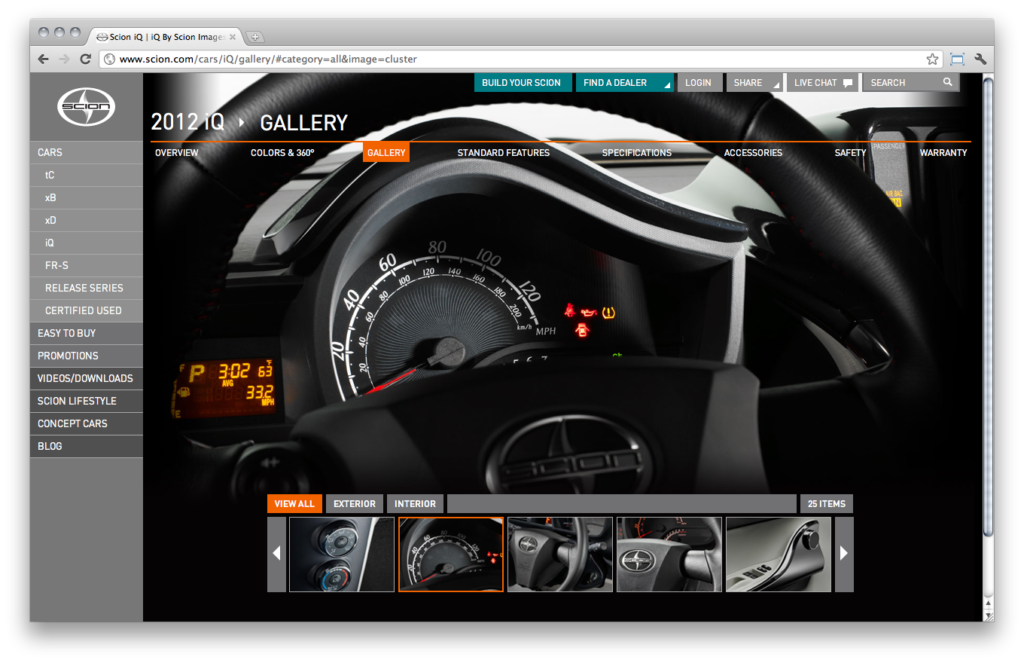Select the FR-S model in the sidebar

(x=86, y=265)
